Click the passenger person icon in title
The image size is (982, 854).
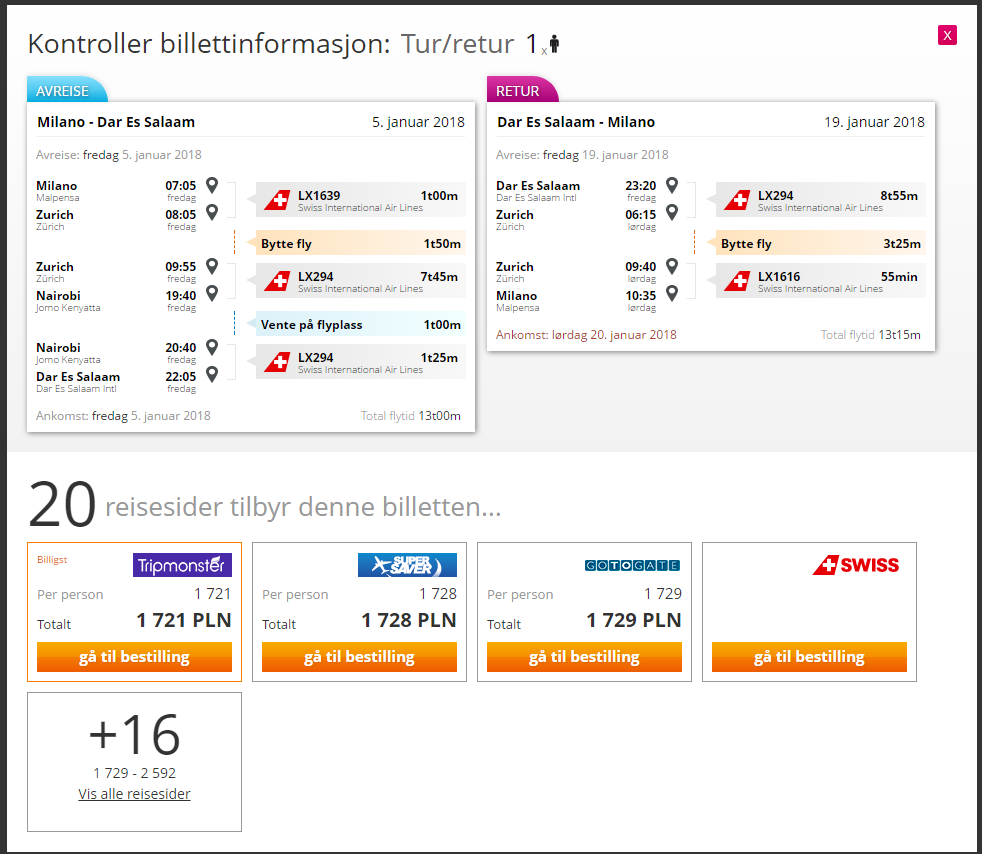pos(554,44)
